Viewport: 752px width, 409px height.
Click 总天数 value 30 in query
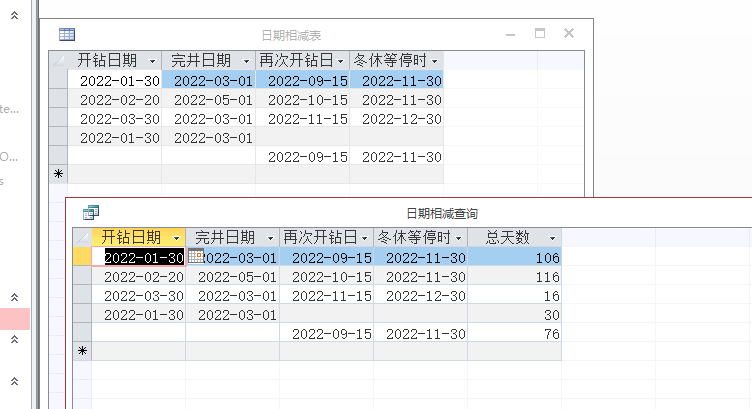point(515,315)
